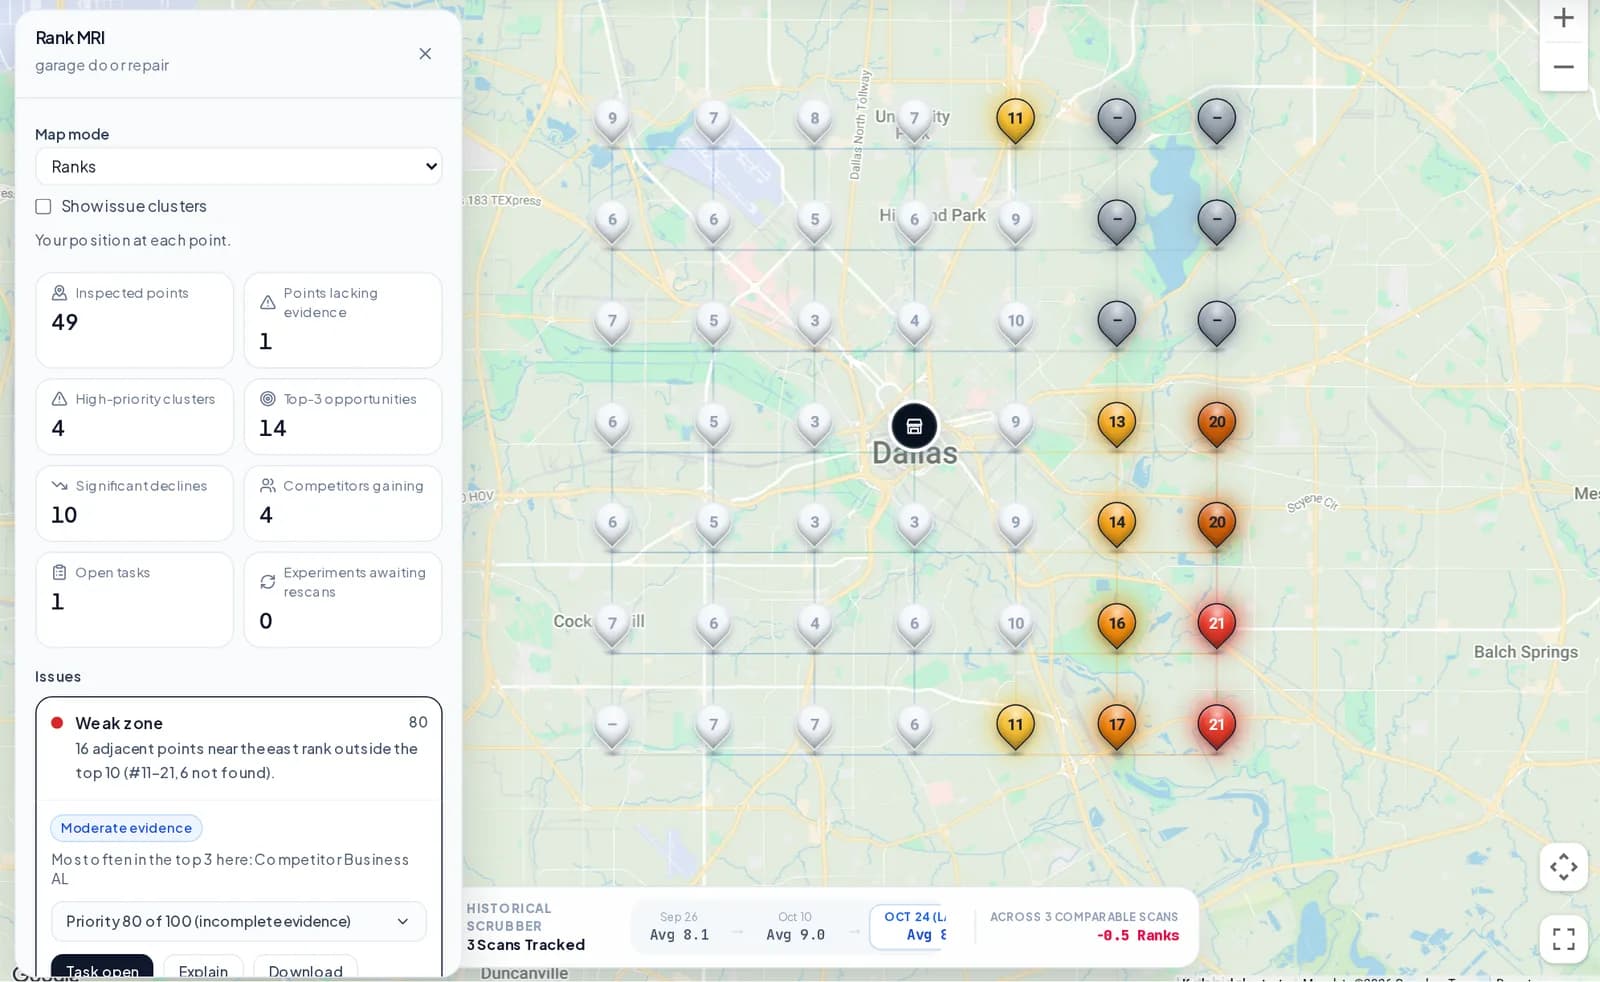This screenshot has width=1600, height=982.
Task: Select the Weak zone issue title
Action: [x=119, y=723]
